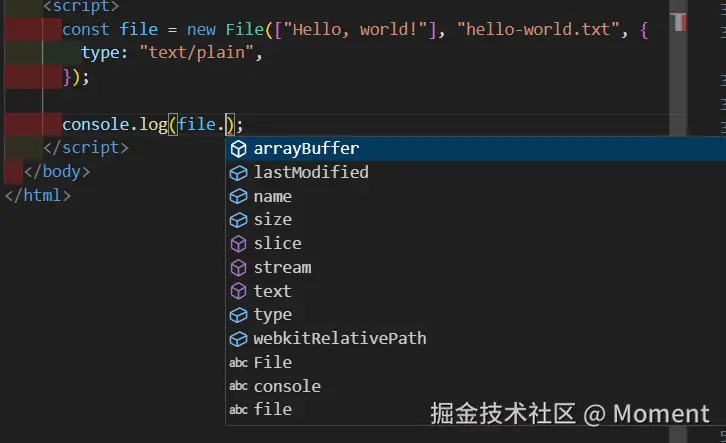Click the slice method icon
Screen dimensions: 726x443
tap(238, 244)
